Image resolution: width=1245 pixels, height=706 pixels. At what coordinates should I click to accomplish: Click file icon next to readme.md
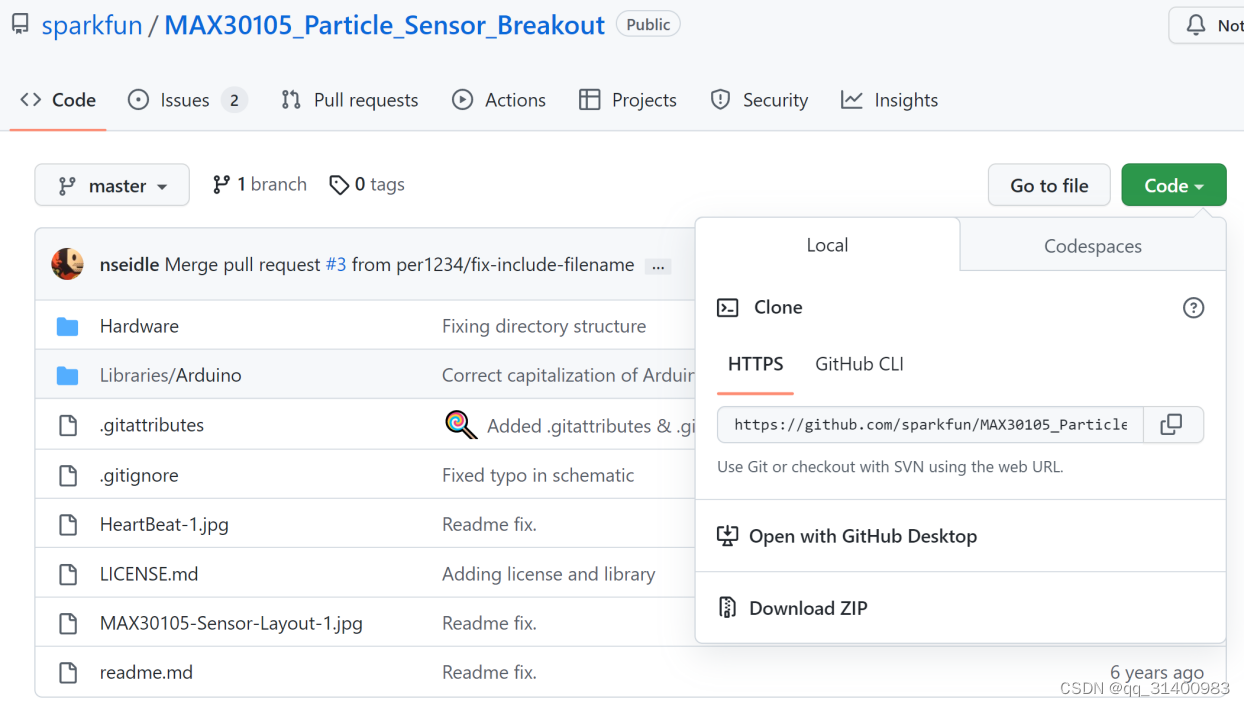(68, 672)
